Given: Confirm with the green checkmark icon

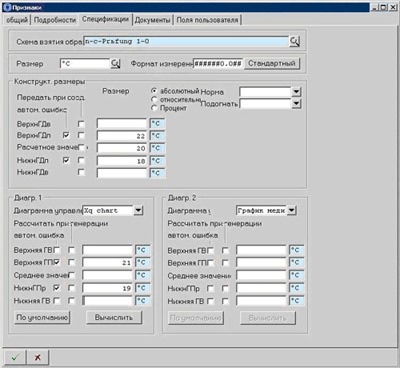Looking at the screenshot, I should [15, 357].
